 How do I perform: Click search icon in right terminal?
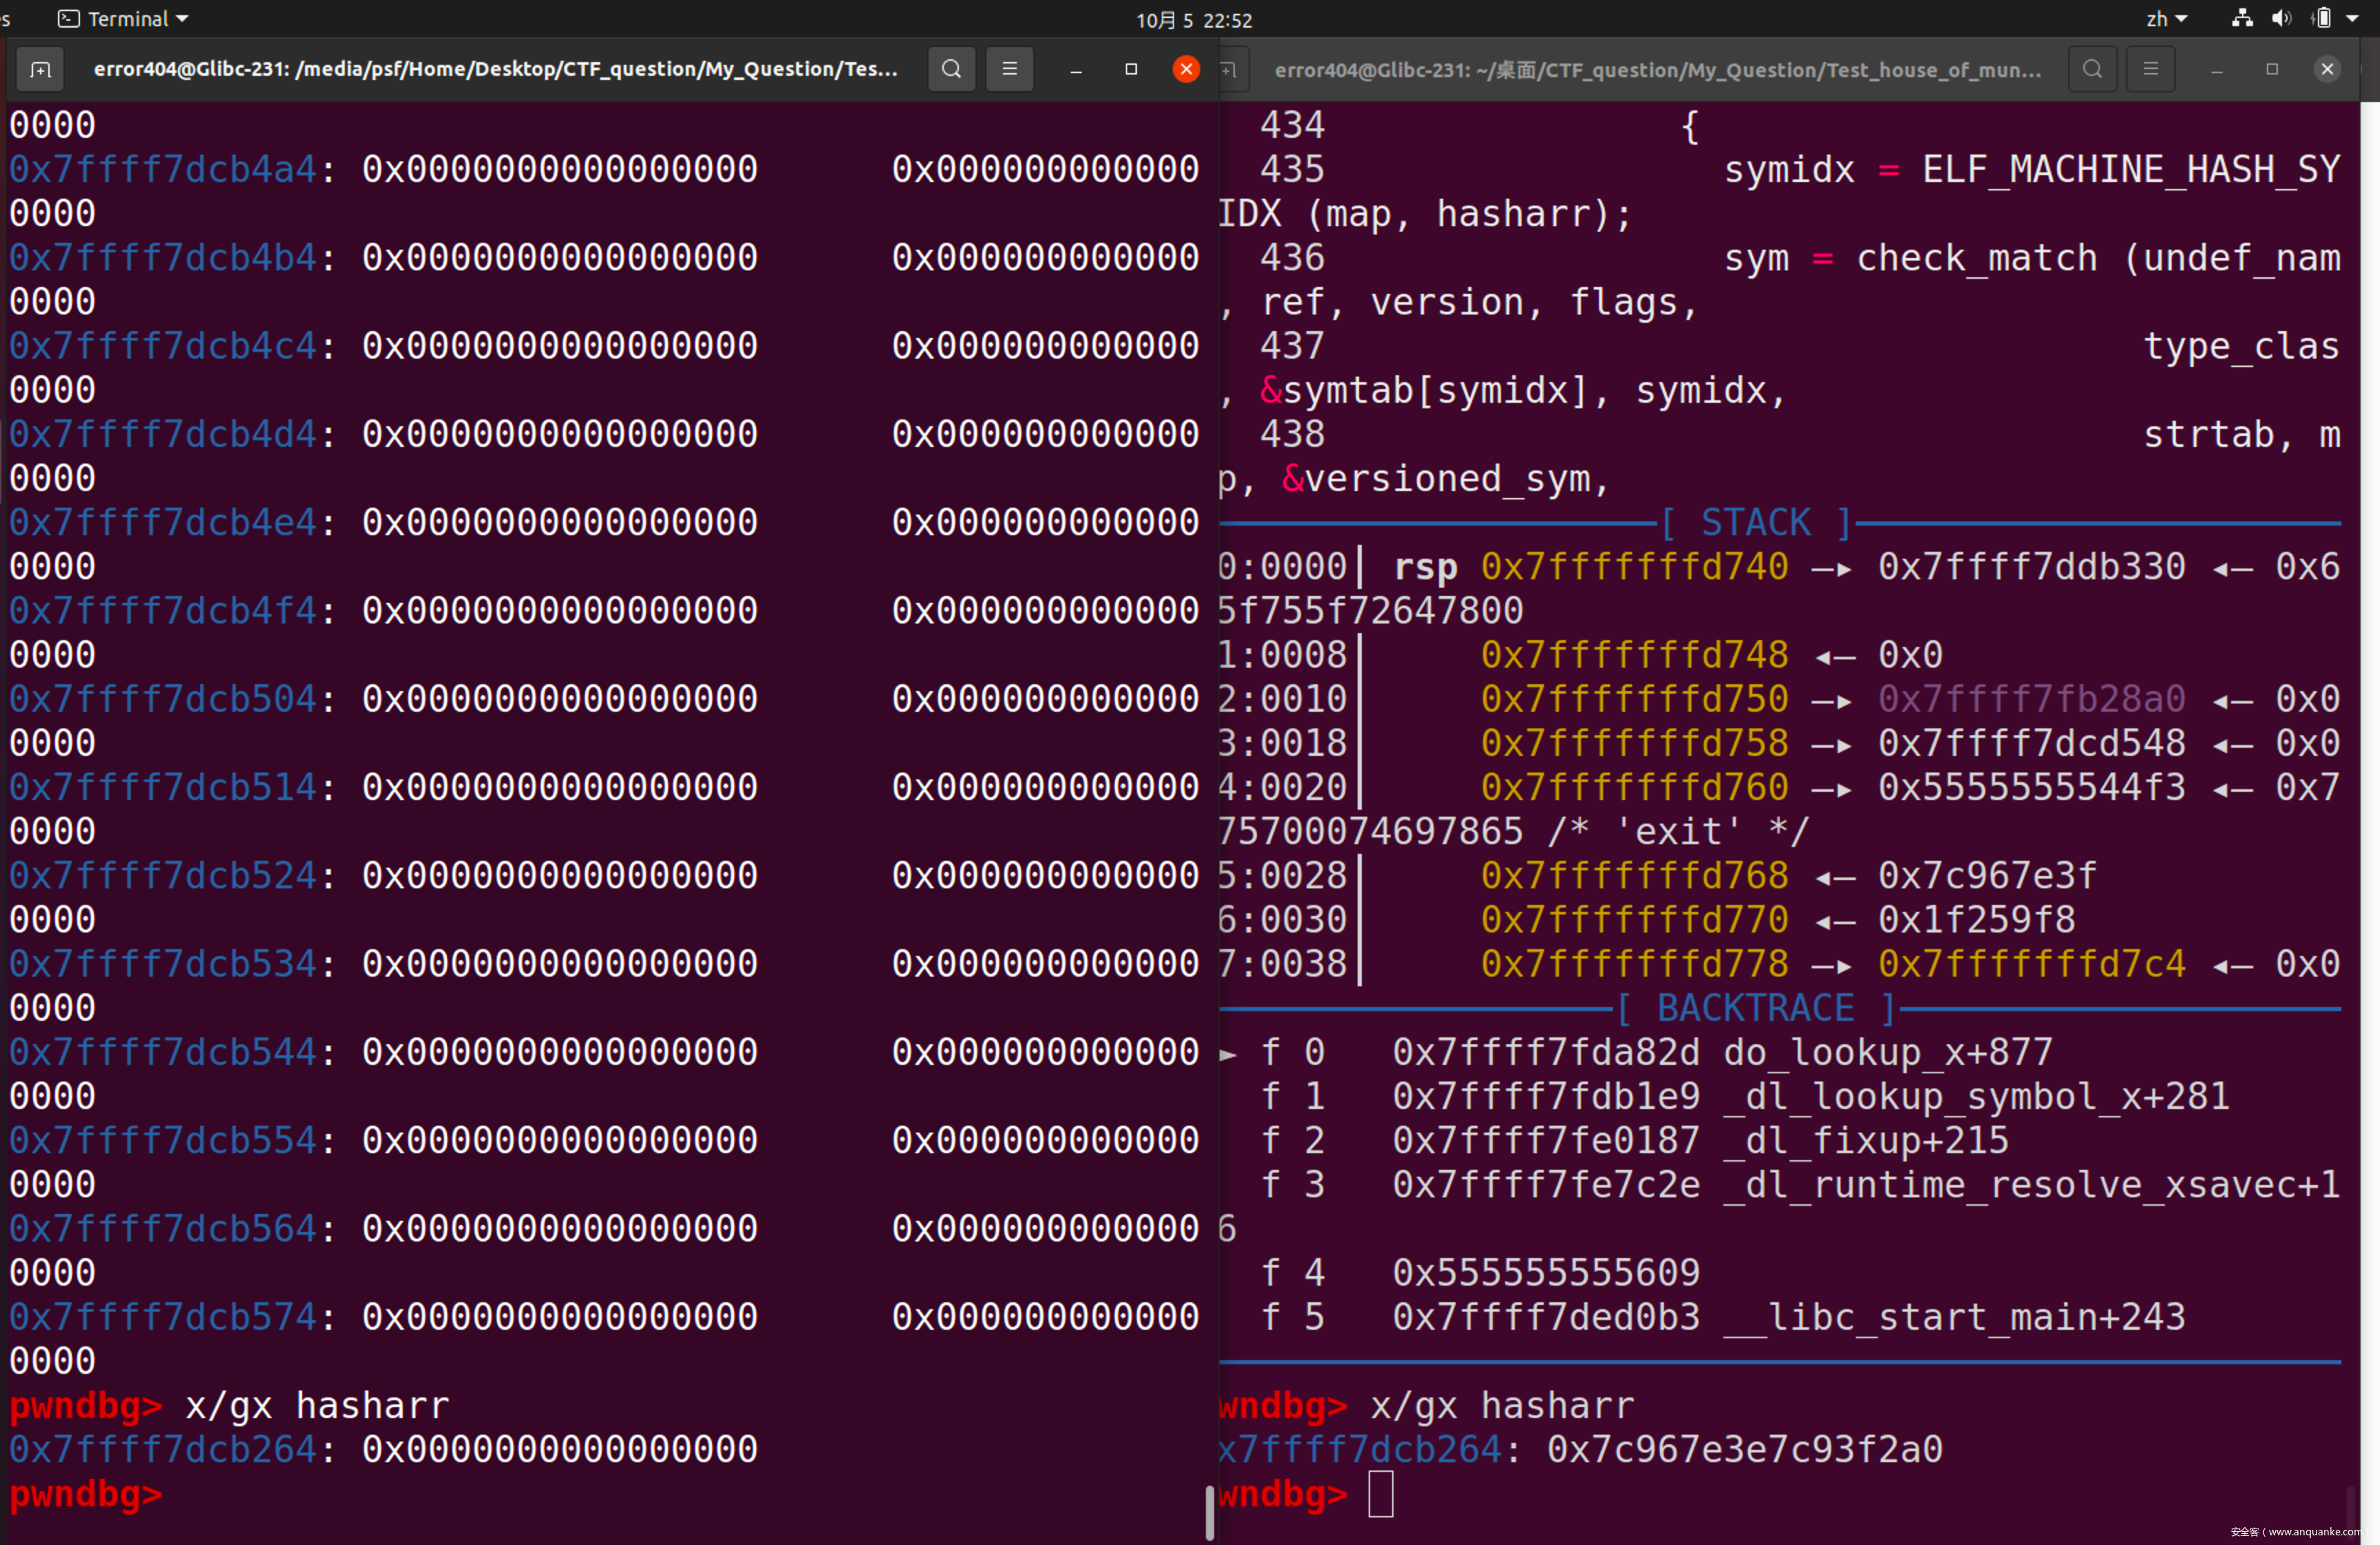coord(2092,69)
